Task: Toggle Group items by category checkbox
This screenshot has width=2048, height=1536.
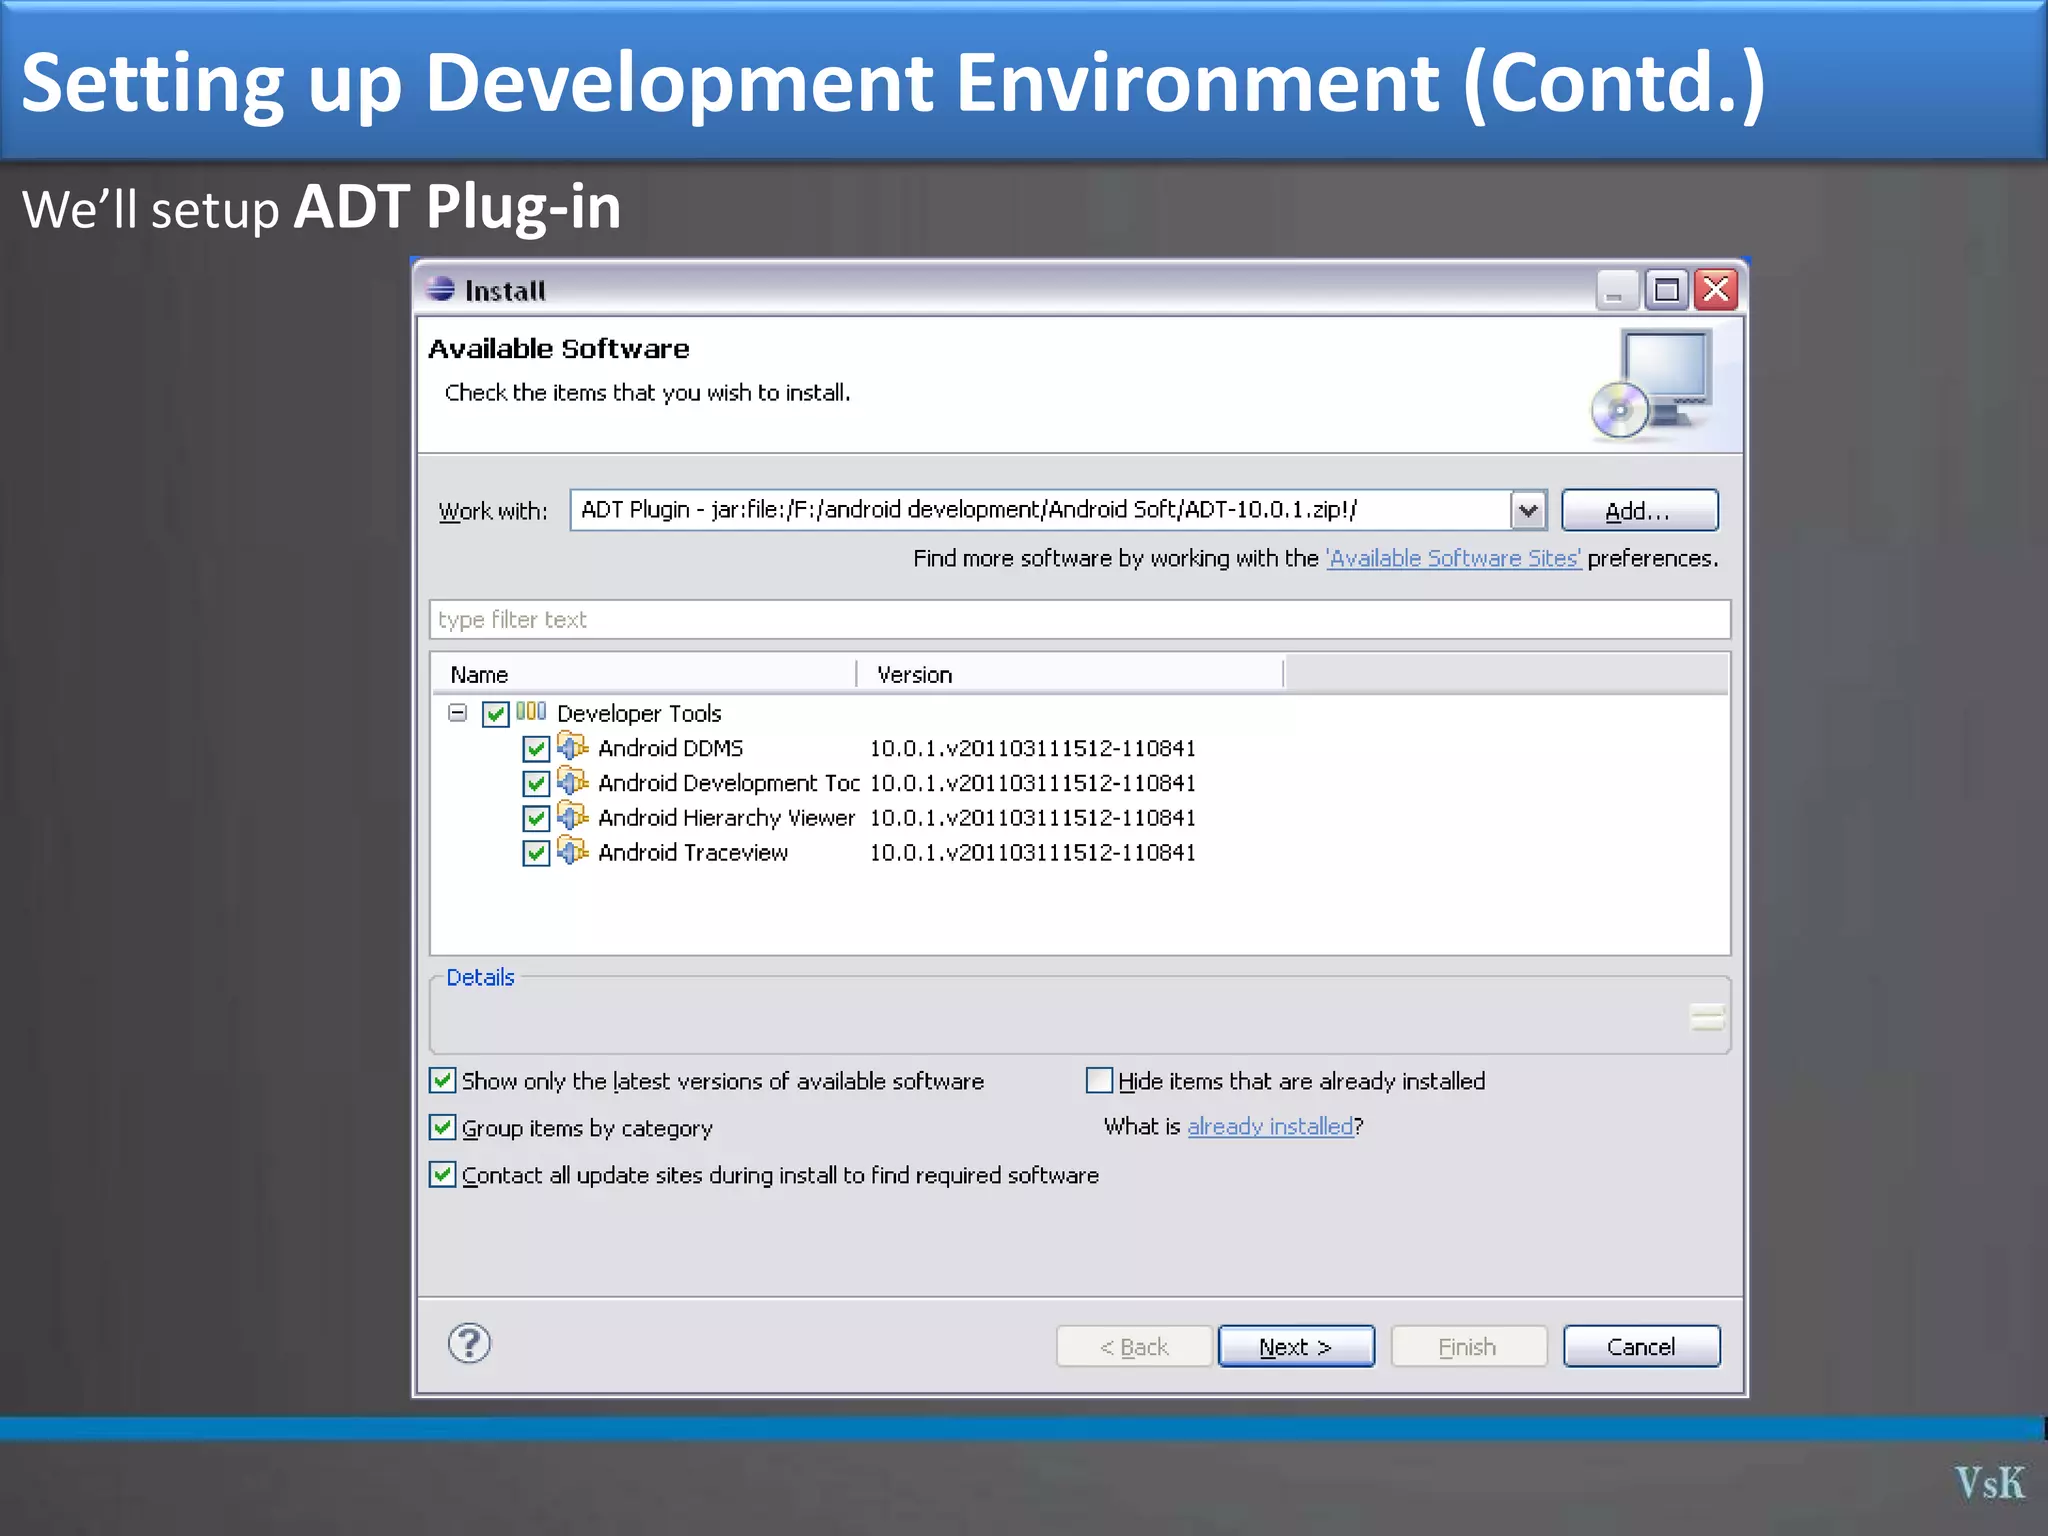Action: [443, 1127]
